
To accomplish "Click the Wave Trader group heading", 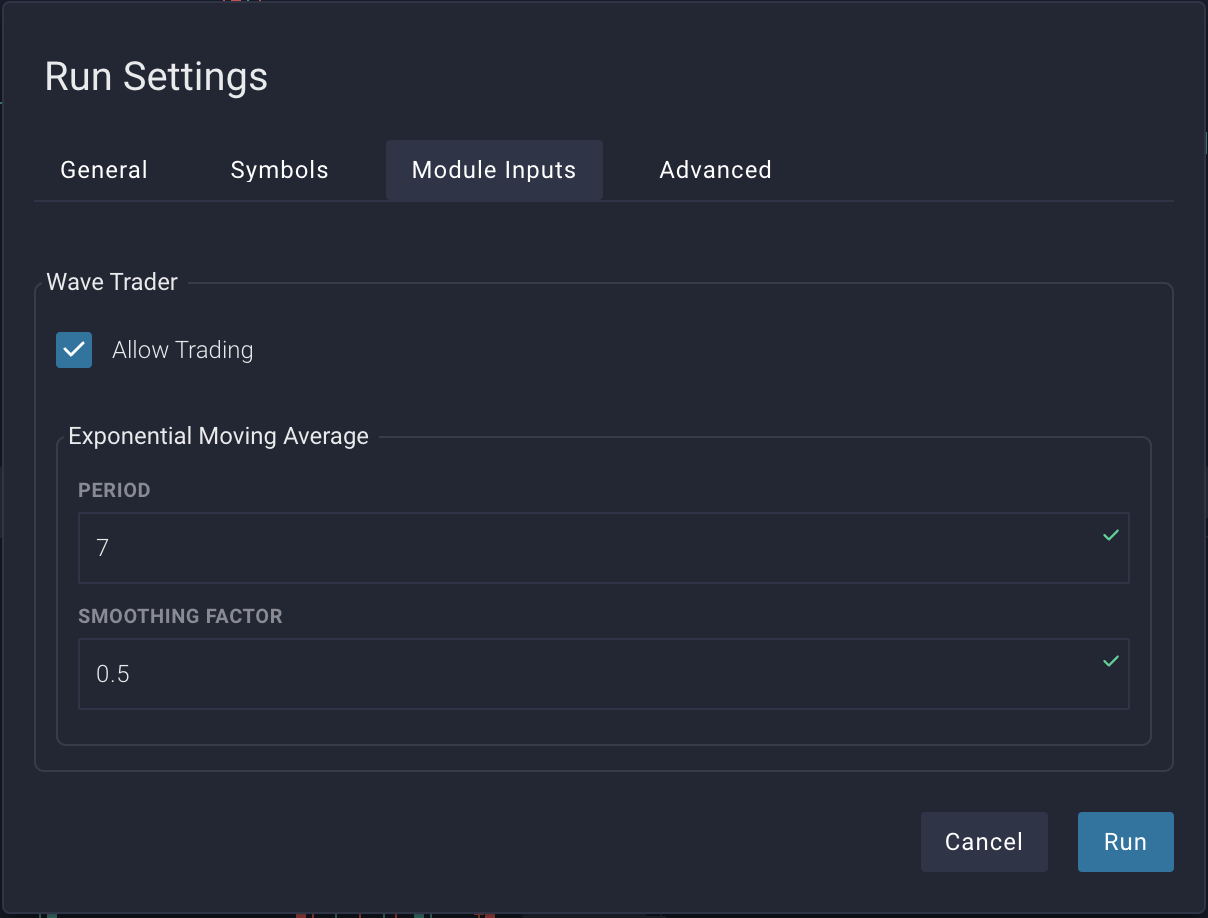I will [x=112, y=282].
